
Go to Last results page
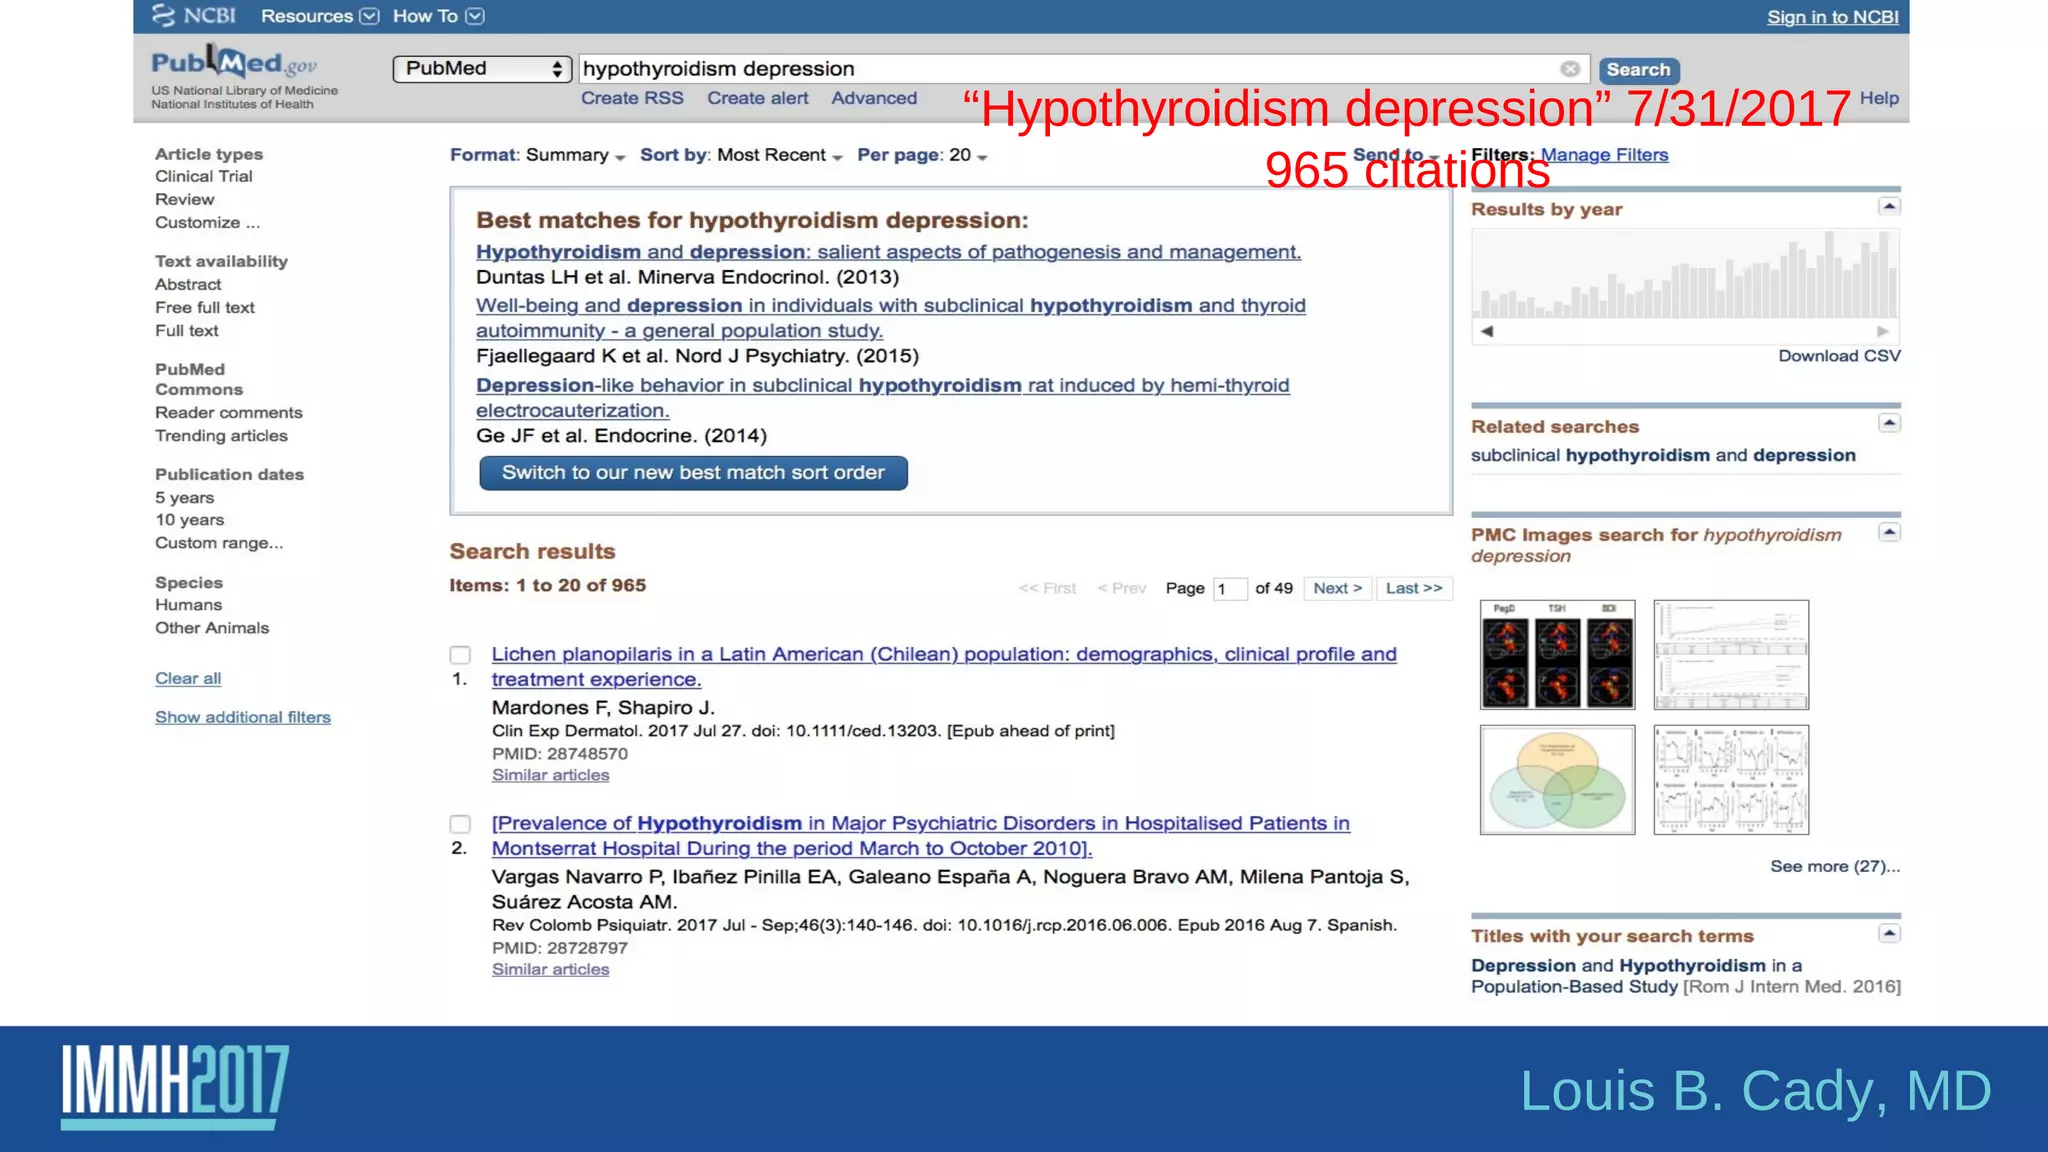(x=1414, y=588)
